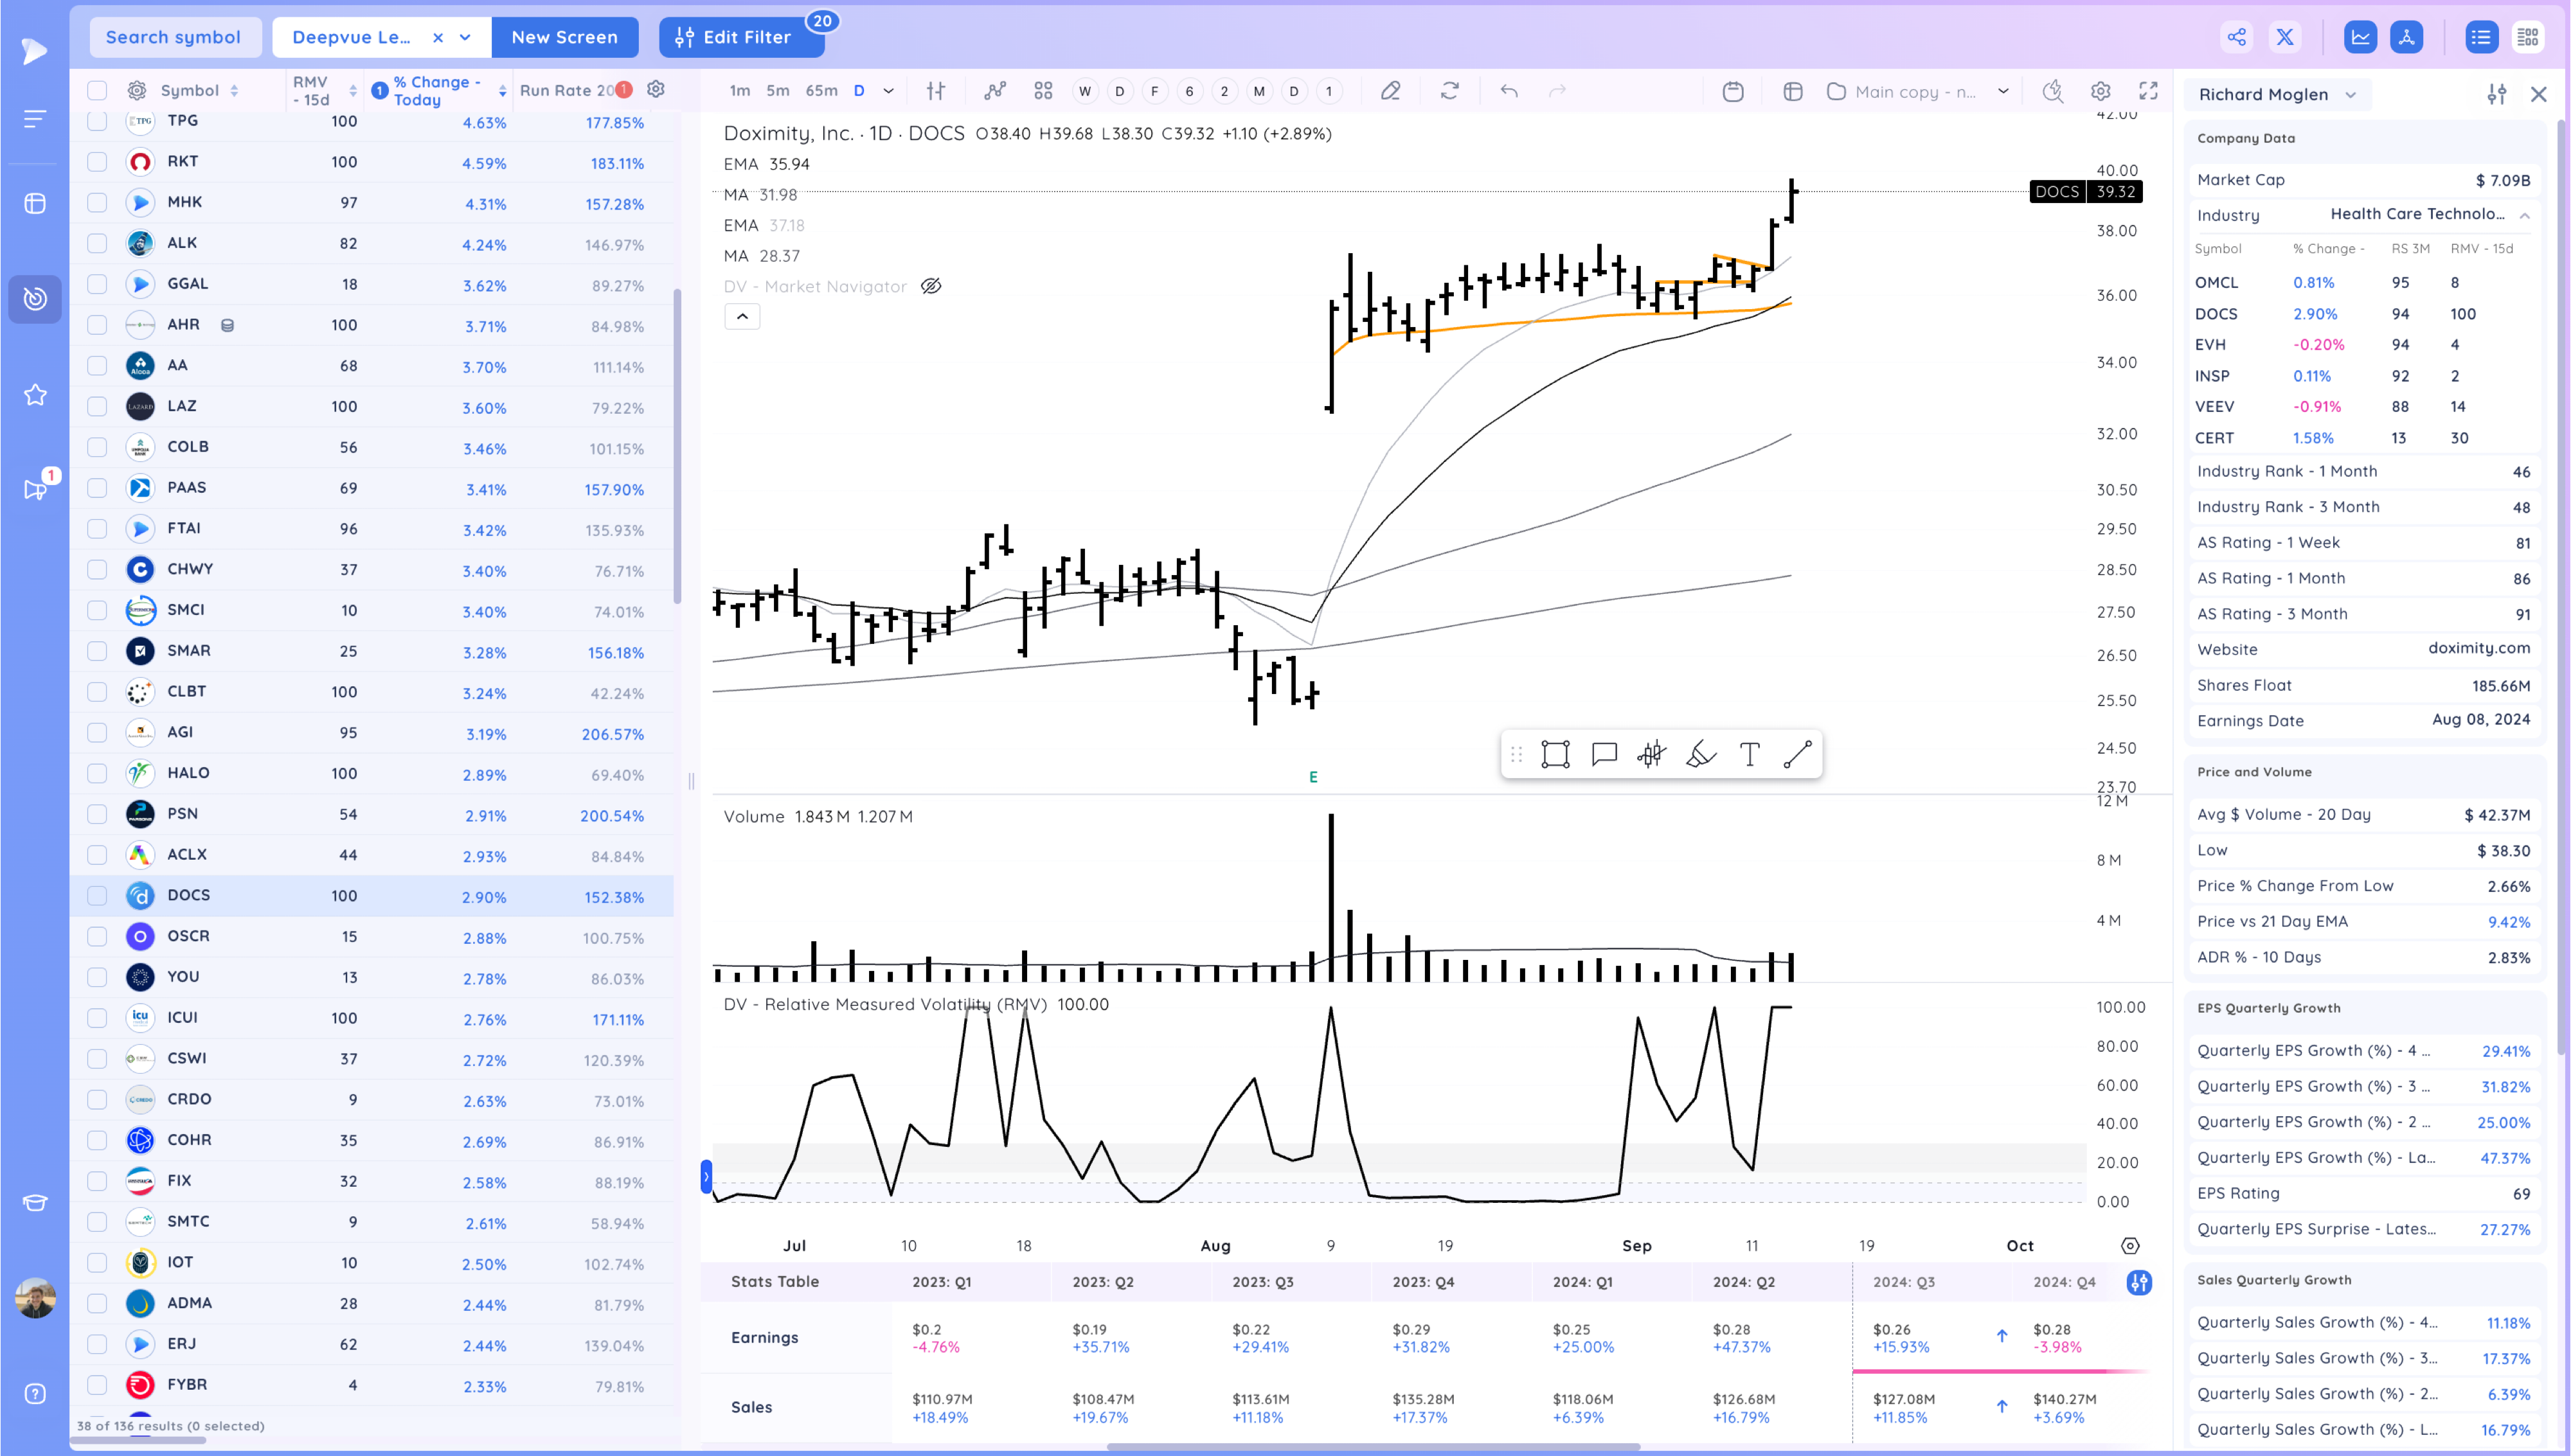Open the watchlist star in sidebar
Viewport: 2571px width, 1456px height.
(x=35, y=395)
